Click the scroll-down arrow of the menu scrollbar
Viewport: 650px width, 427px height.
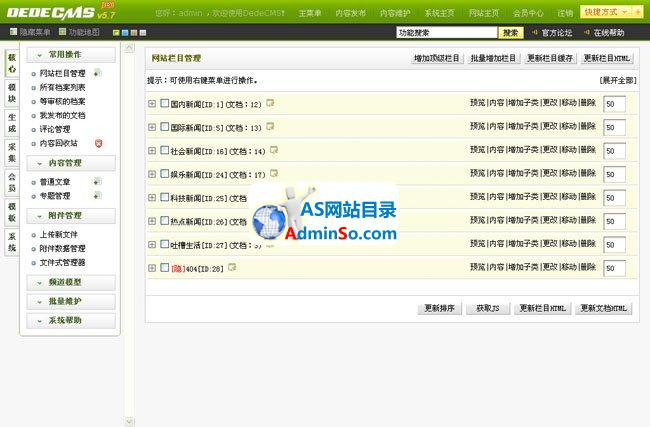coord(129,422)
